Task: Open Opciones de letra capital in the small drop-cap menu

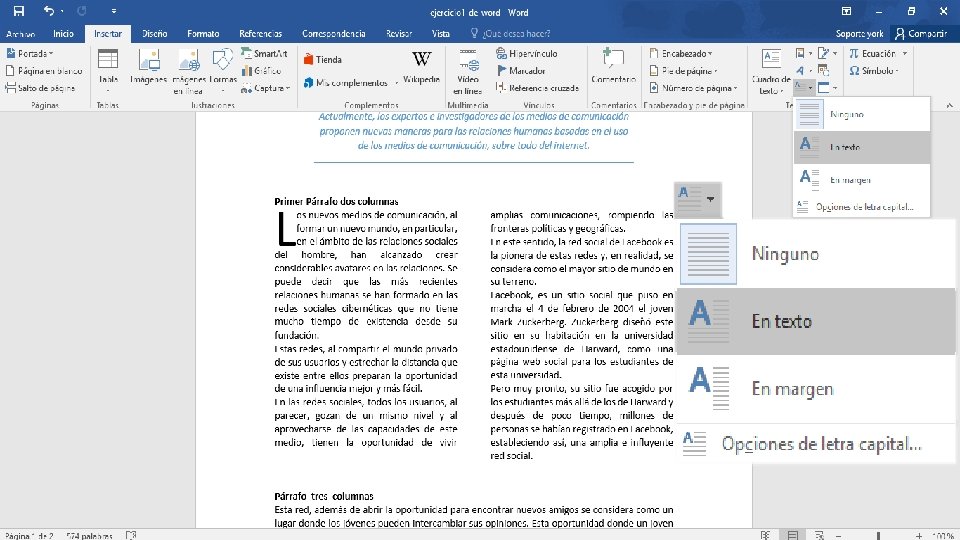Action: click(x=861, y=207)
